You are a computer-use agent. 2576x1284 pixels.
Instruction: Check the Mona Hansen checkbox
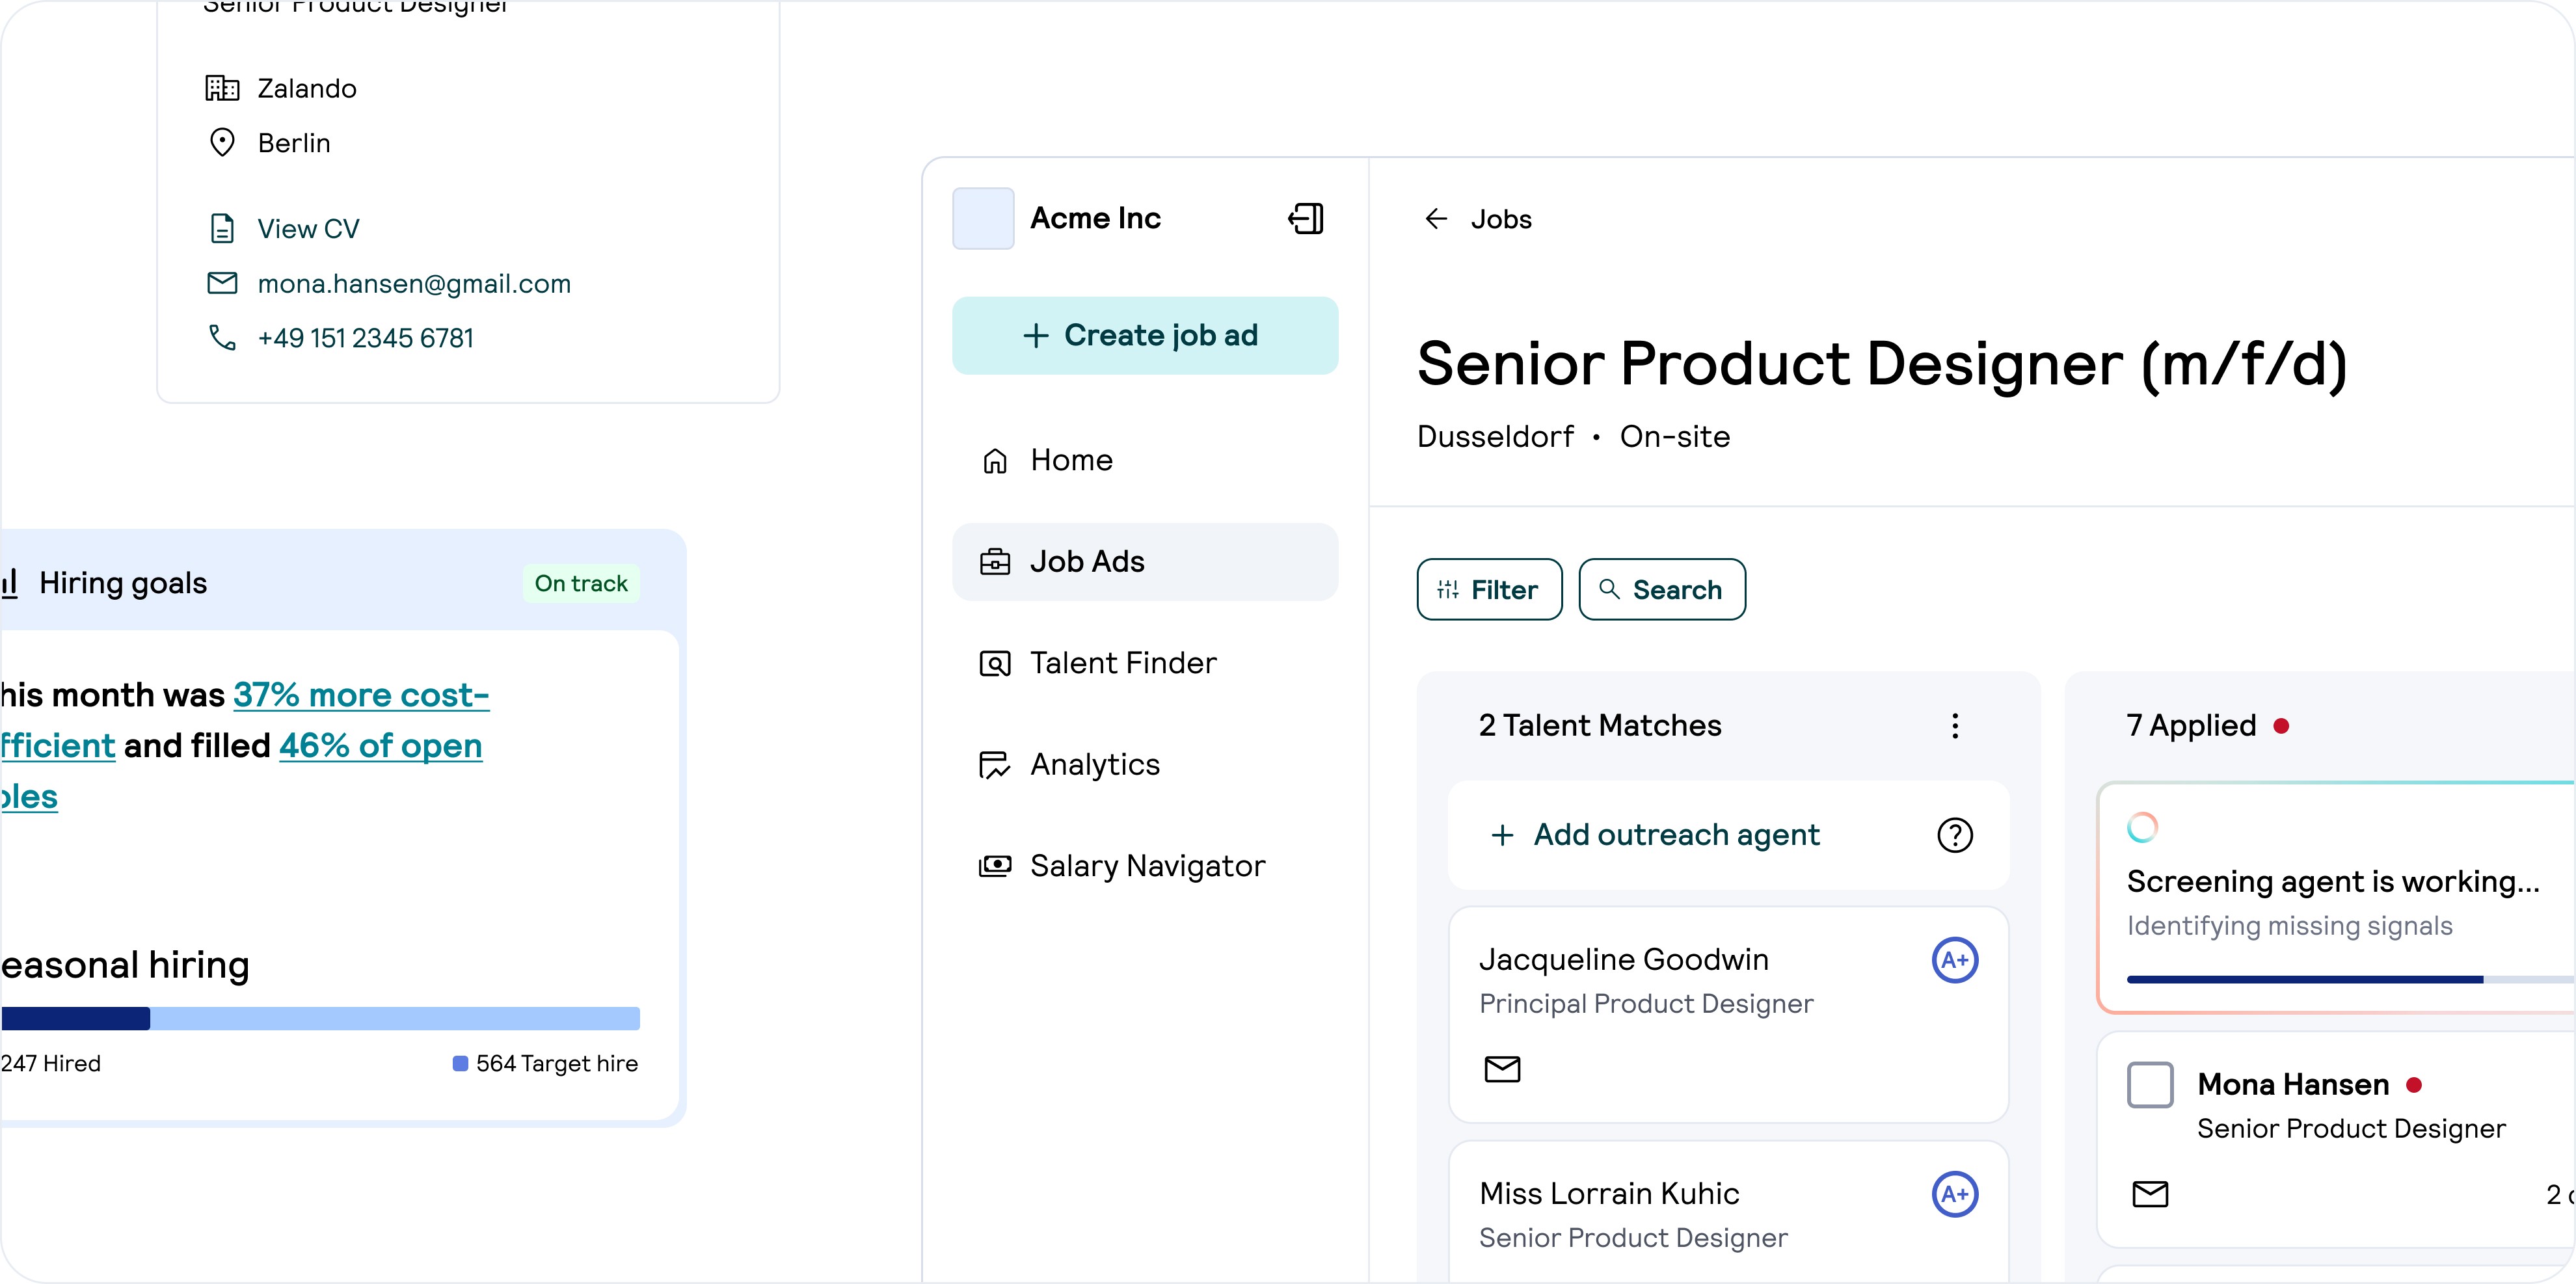tap(2150, 1085)
